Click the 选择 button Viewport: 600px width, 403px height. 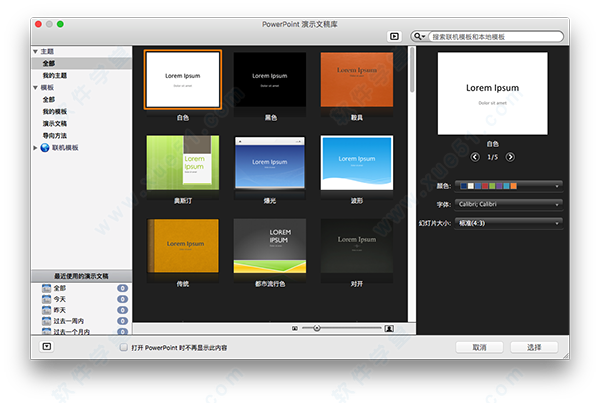[534, 347]
